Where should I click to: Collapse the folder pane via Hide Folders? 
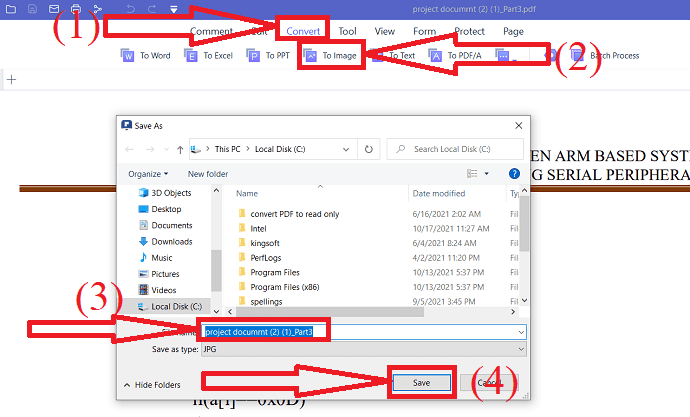click(x=152, y=384)
